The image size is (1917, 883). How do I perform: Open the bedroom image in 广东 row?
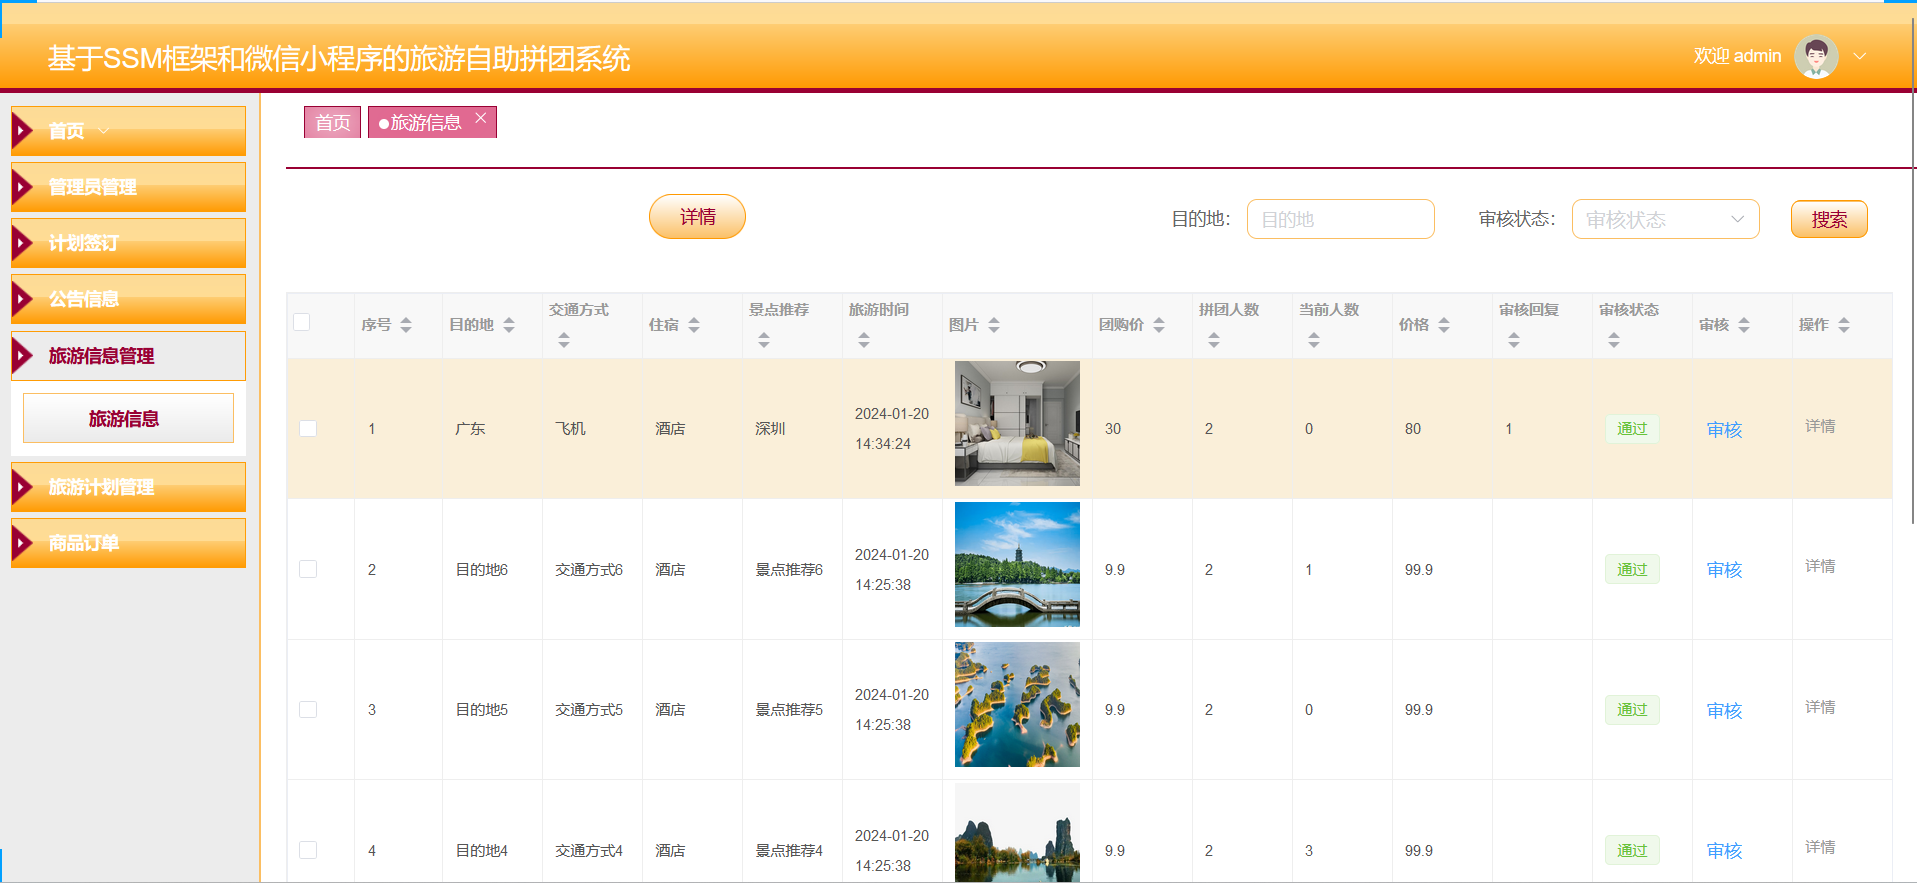click(1017, 423)
